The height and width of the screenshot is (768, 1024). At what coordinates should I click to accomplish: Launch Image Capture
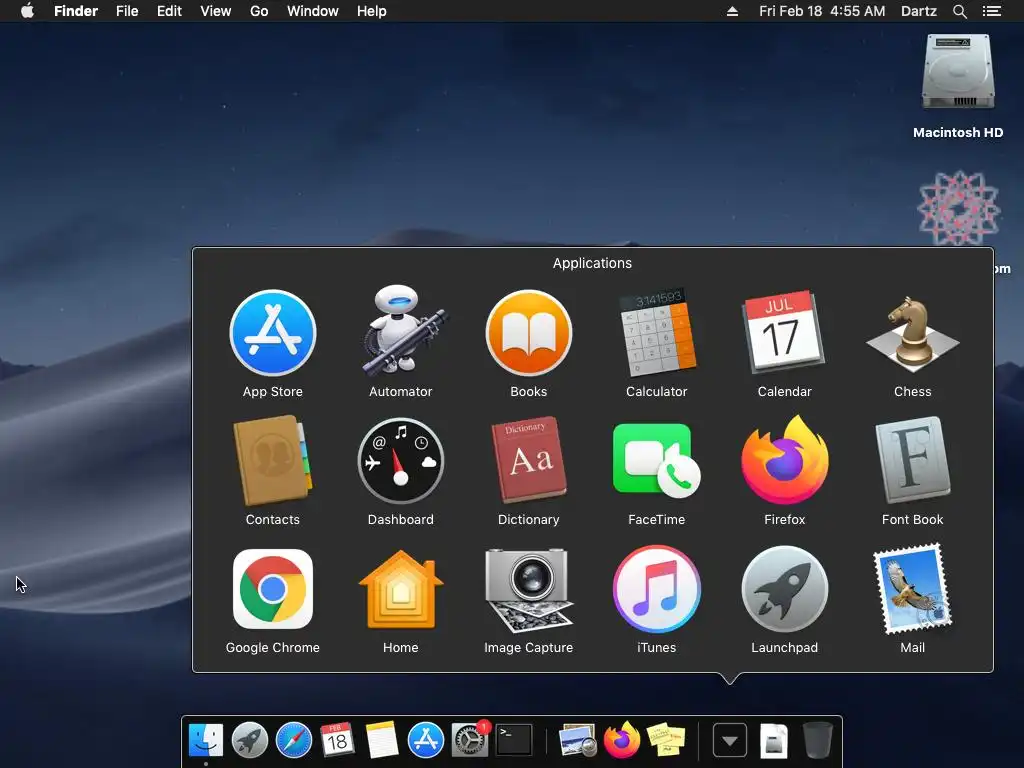pyautogui.click(x=528, y=590)
